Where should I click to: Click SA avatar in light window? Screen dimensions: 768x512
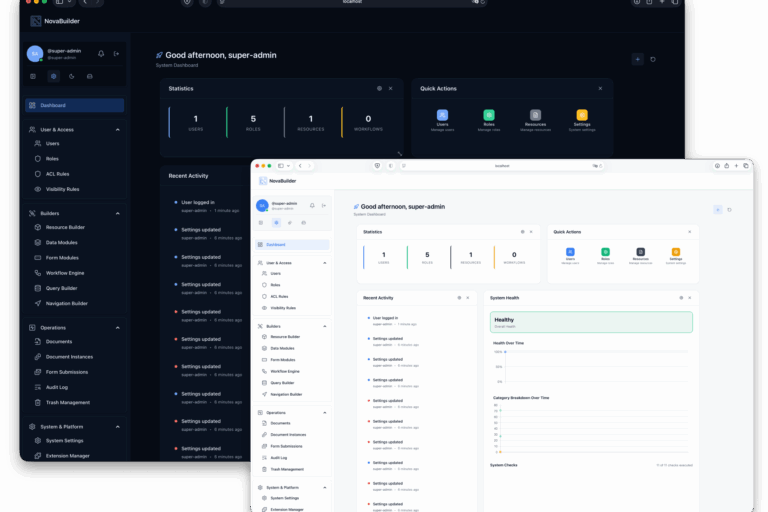(262, 205)
